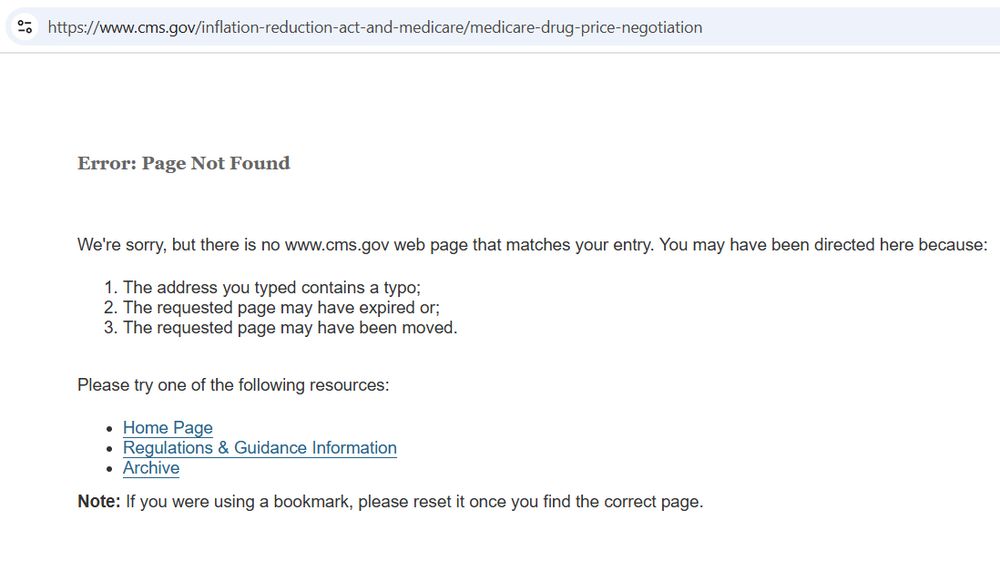This screenshot has height=582, width=1000.
Task: Click the bullet beside Archive link
Action: [x=110, y=469]
